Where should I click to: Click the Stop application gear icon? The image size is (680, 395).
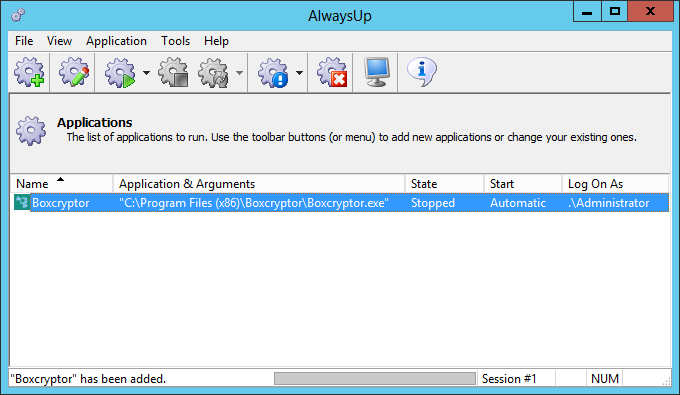[x=173, y=72]
